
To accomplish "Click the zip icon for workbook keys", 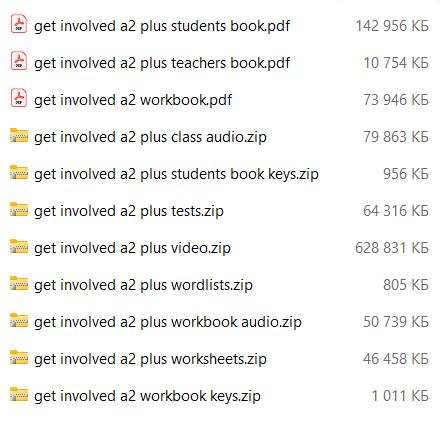I will pos(19,394).
